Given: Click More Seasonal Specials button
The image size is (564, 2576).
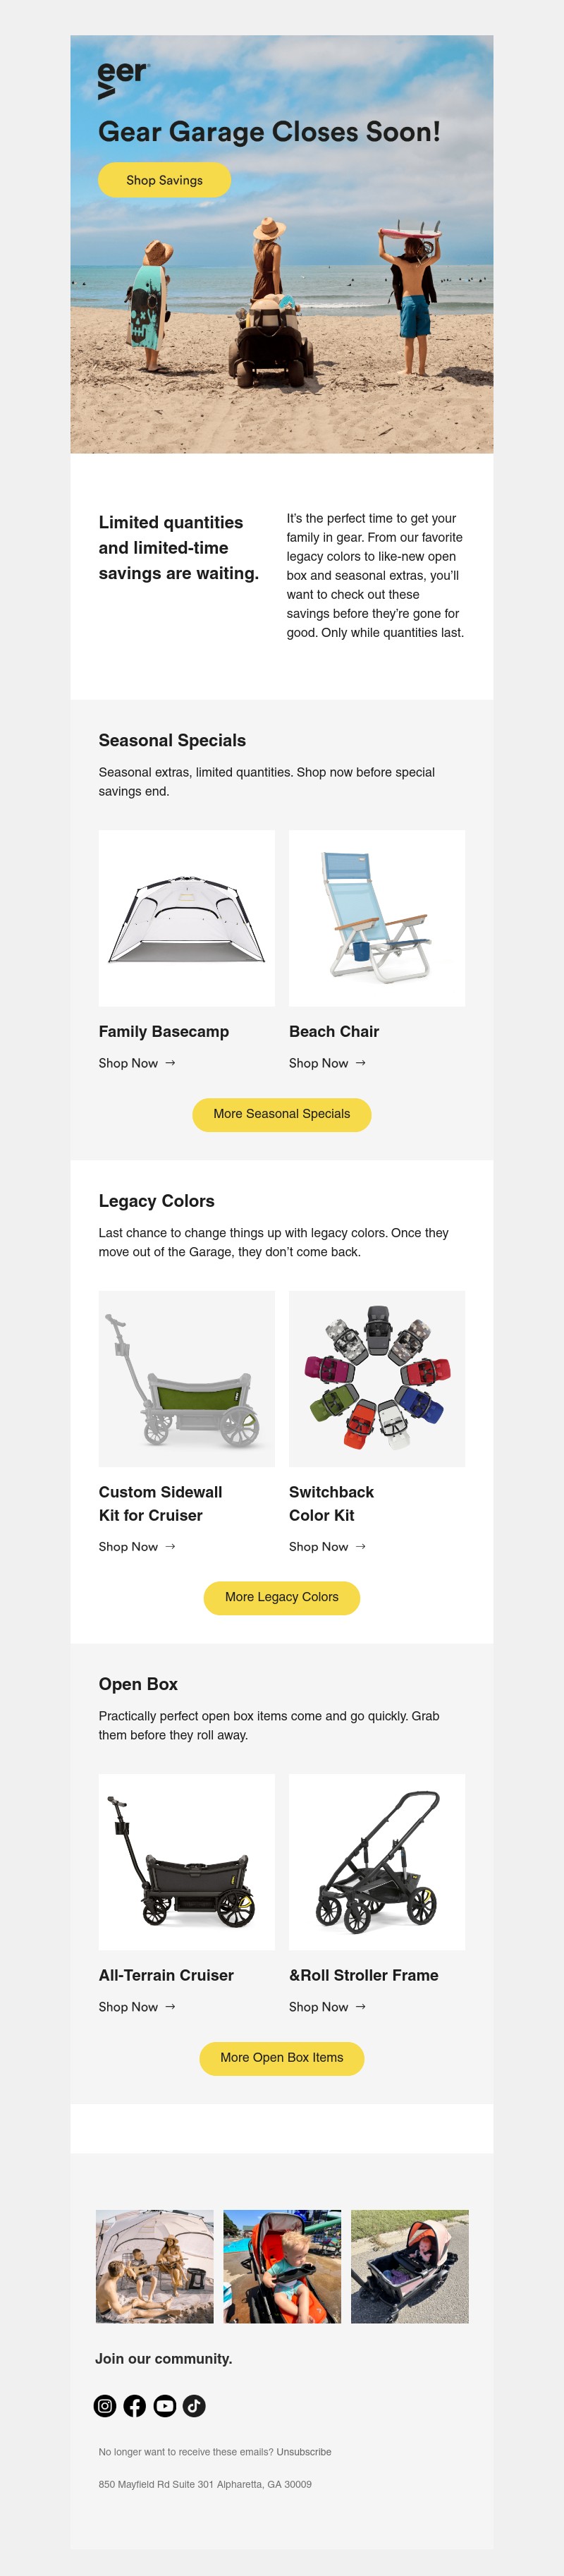Looking at the screenshot, I should (x=281, y=1114).
